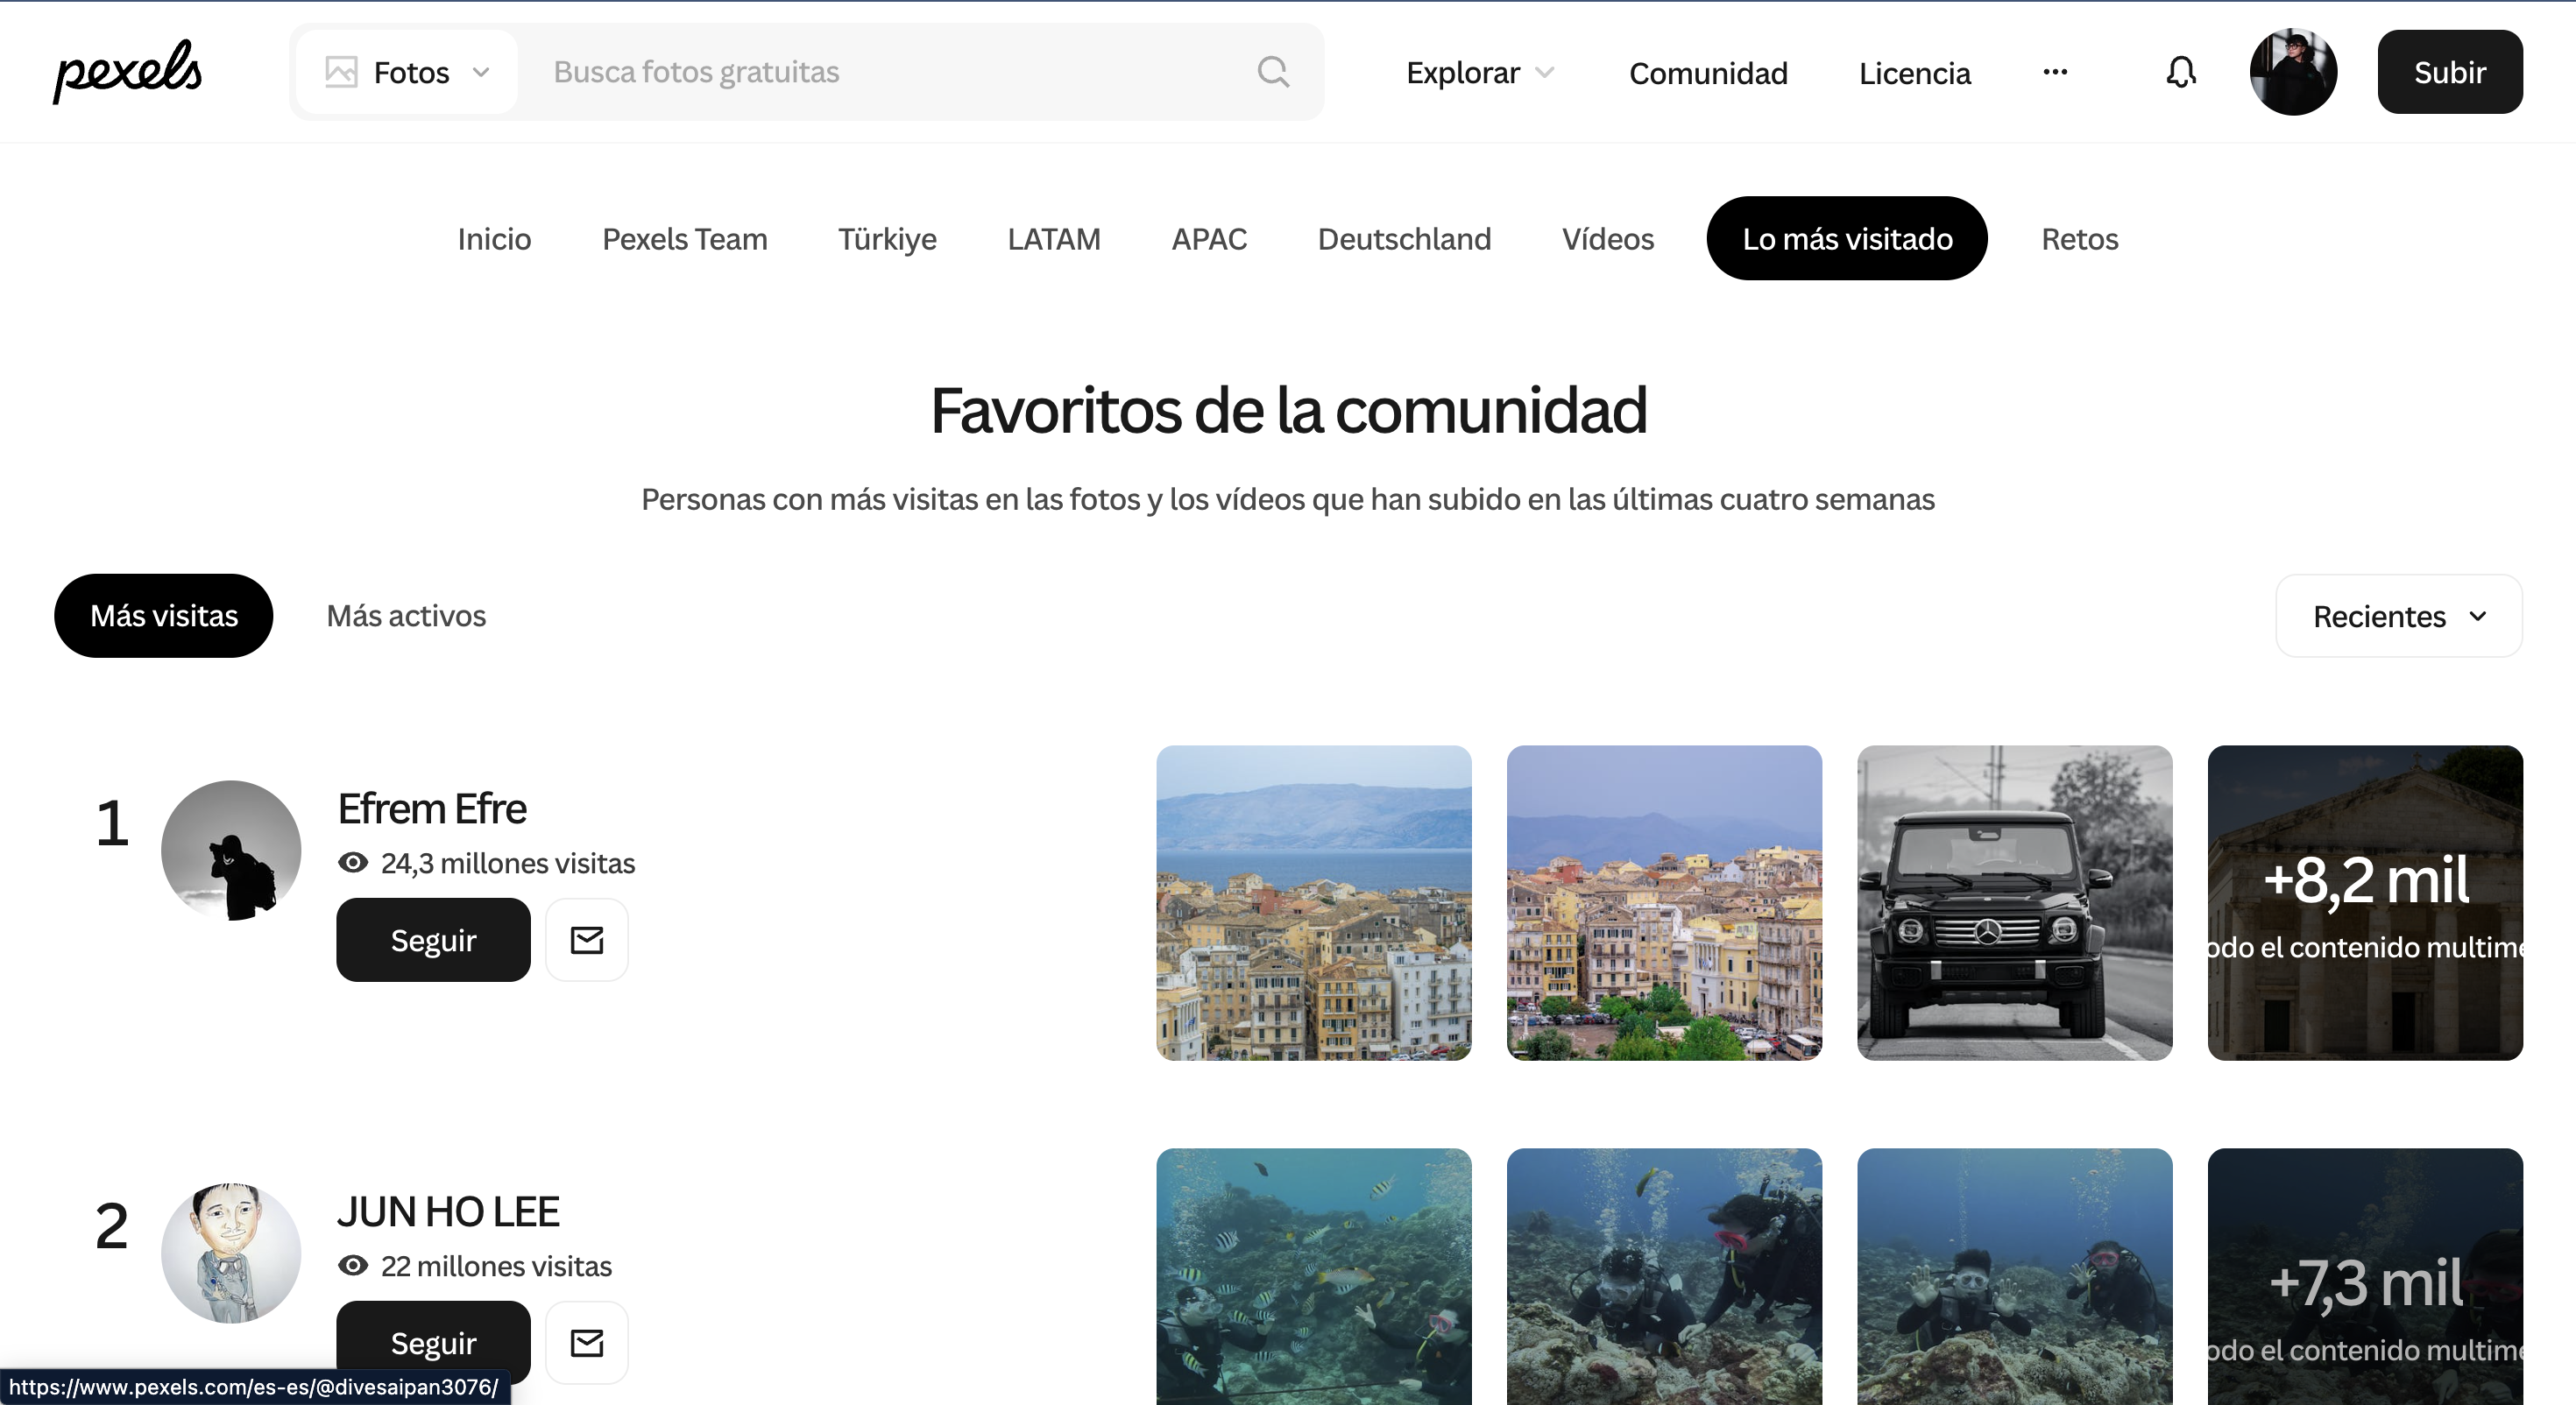Click Efrem Efre's profile picture

point(231,850)
